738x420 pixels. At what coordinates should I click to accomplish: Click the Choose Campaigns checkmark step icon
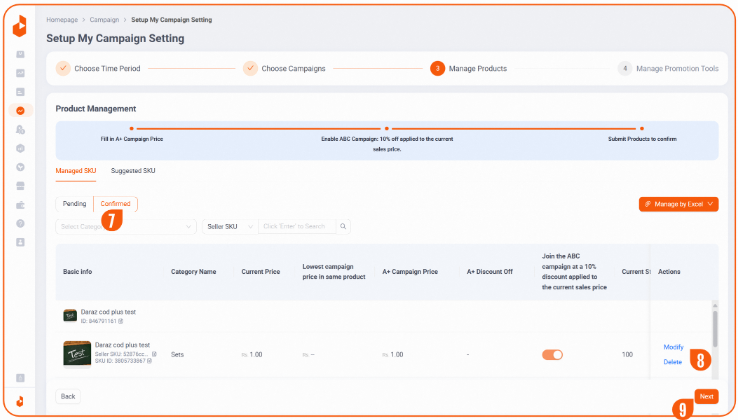coord(250,69)
